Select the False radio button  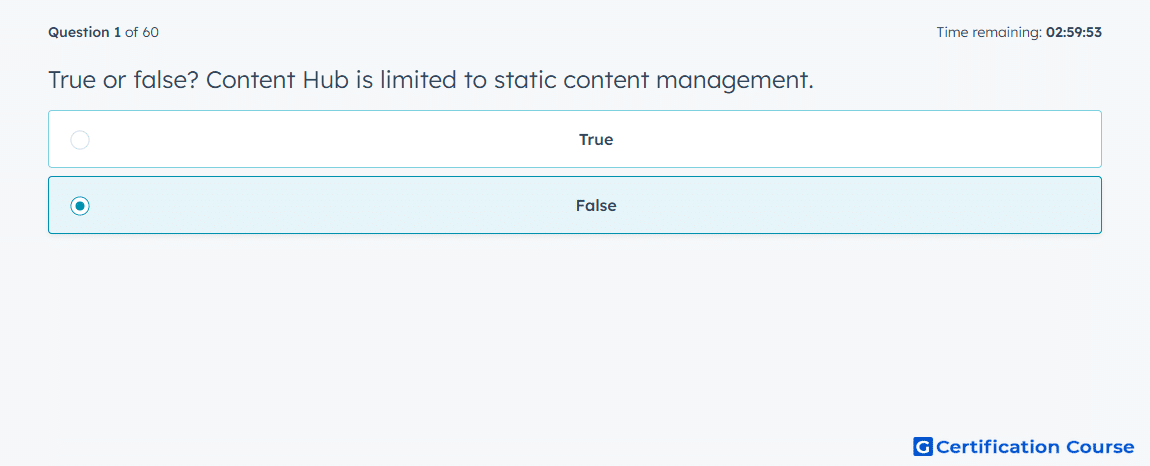point(80,206)
